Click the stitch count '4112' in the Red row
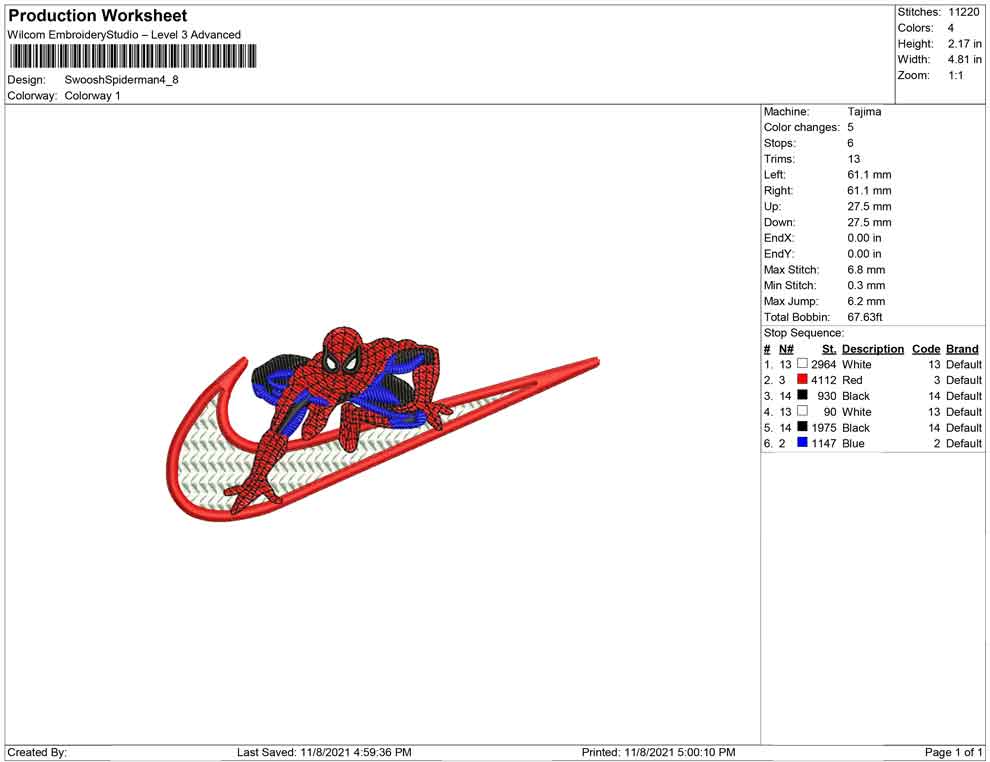This screenshot has width=990, height=762. click(x=823, y=380)
